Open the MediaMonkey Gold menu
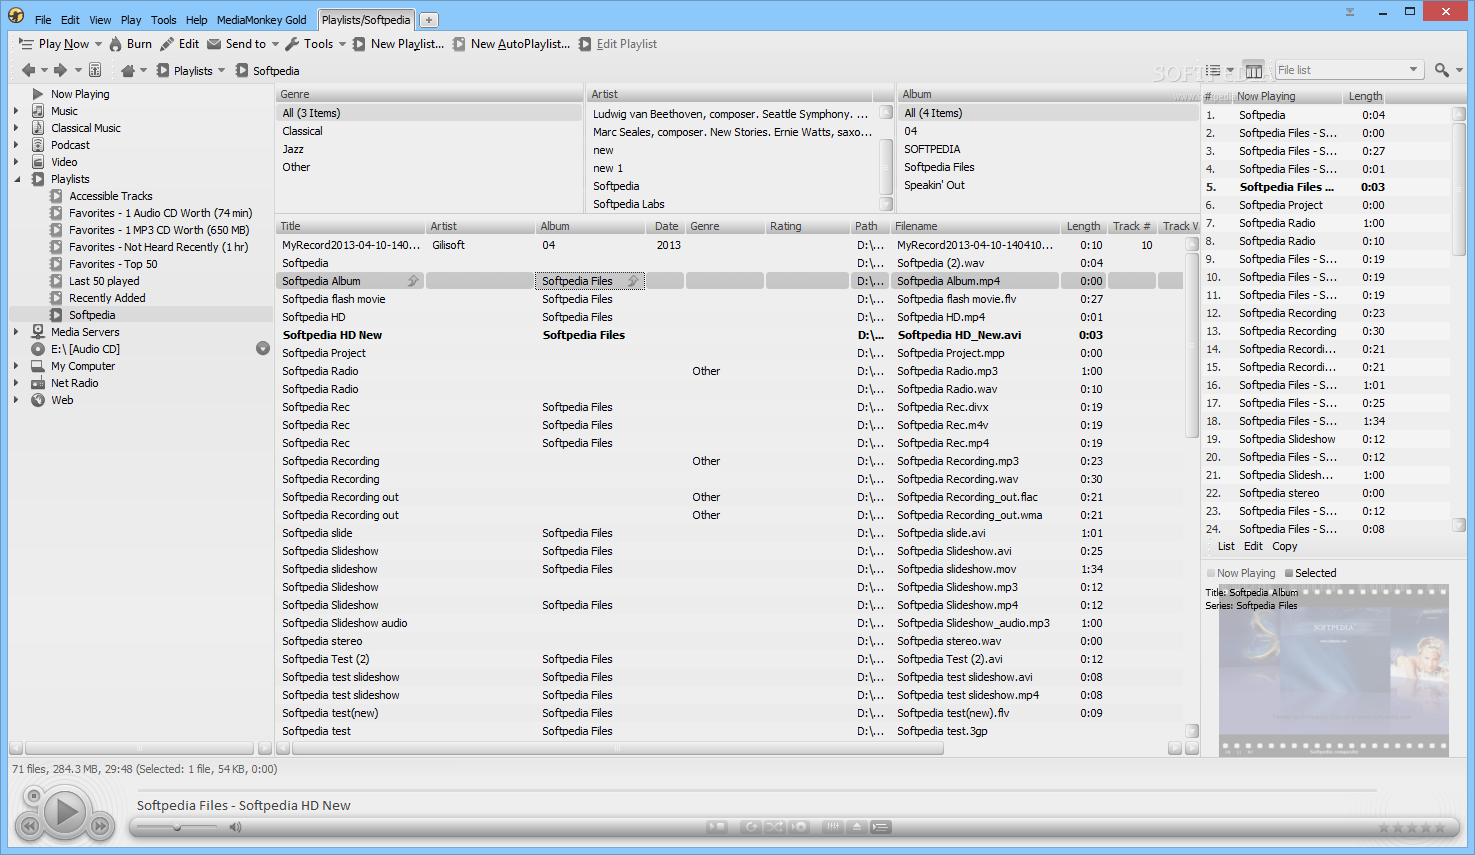The width and height of the screenshot is (1475, 855). [262, 20]
